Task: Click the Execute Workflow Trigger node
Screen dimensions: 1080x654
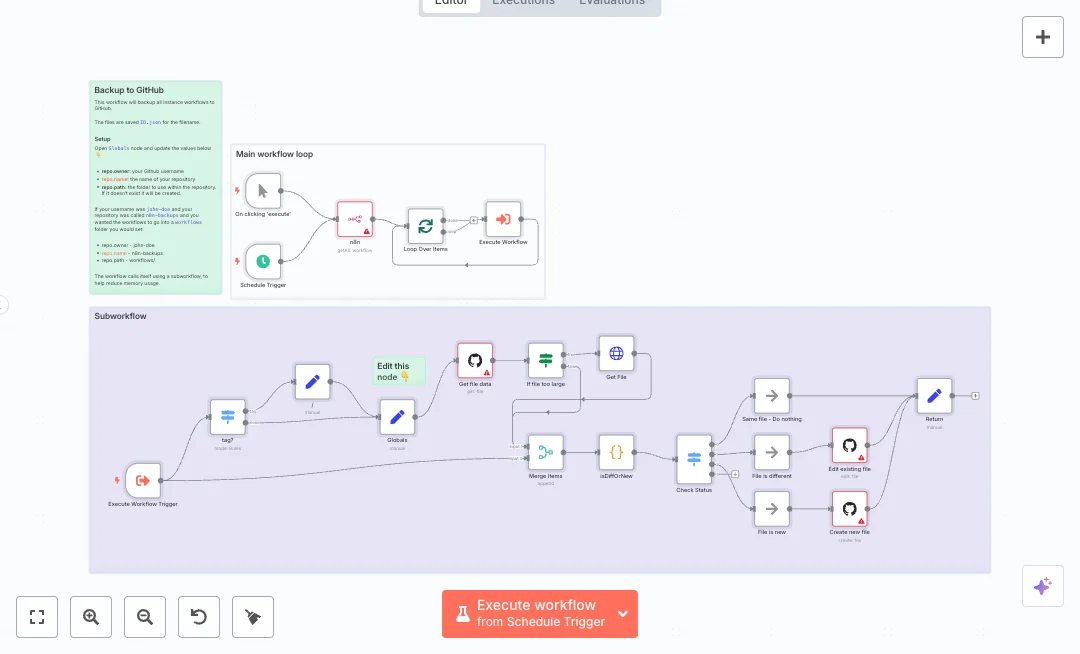Action: click(143, 481)
